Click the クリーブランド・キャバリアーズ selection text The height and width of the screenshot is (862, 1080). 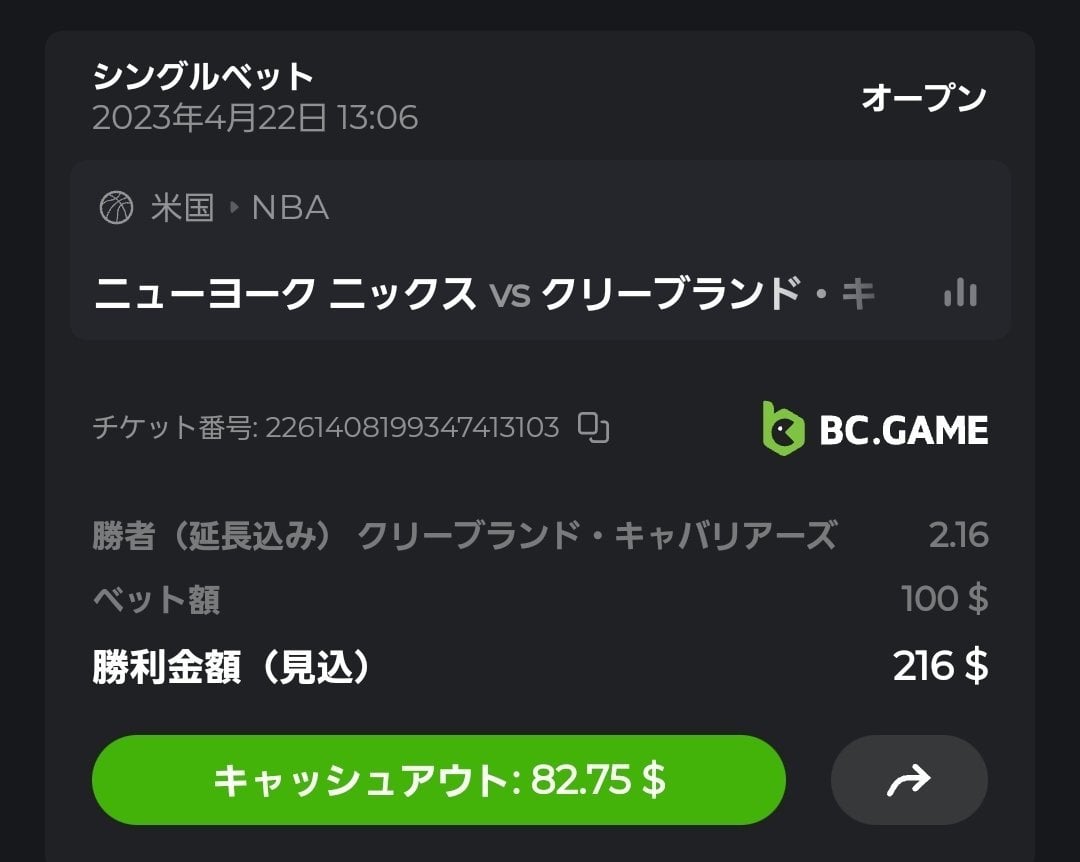click(596, 536)
